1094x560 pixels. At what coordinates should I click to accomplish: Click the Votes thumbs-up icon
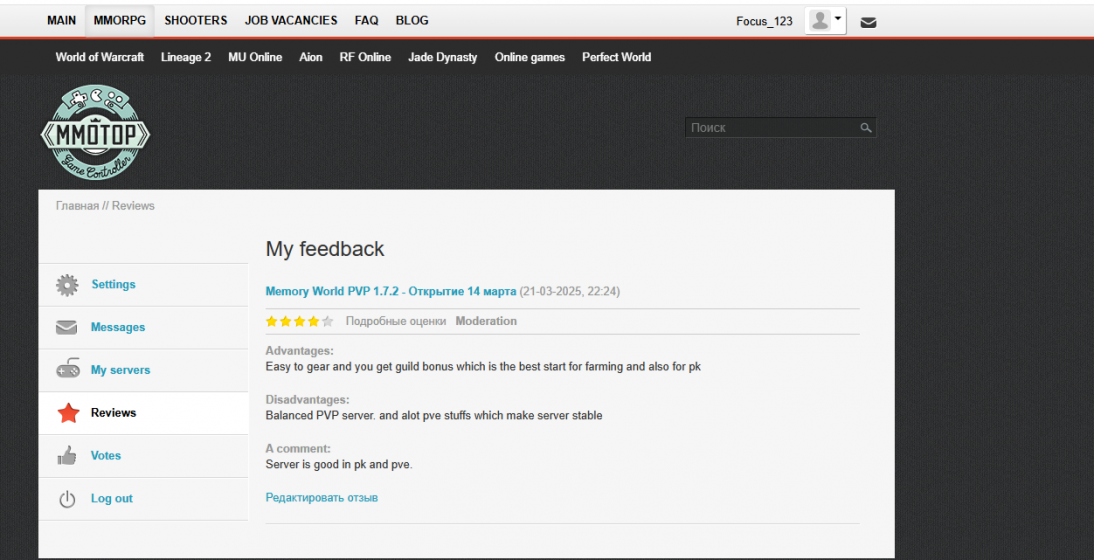click(x=66, y=455)
